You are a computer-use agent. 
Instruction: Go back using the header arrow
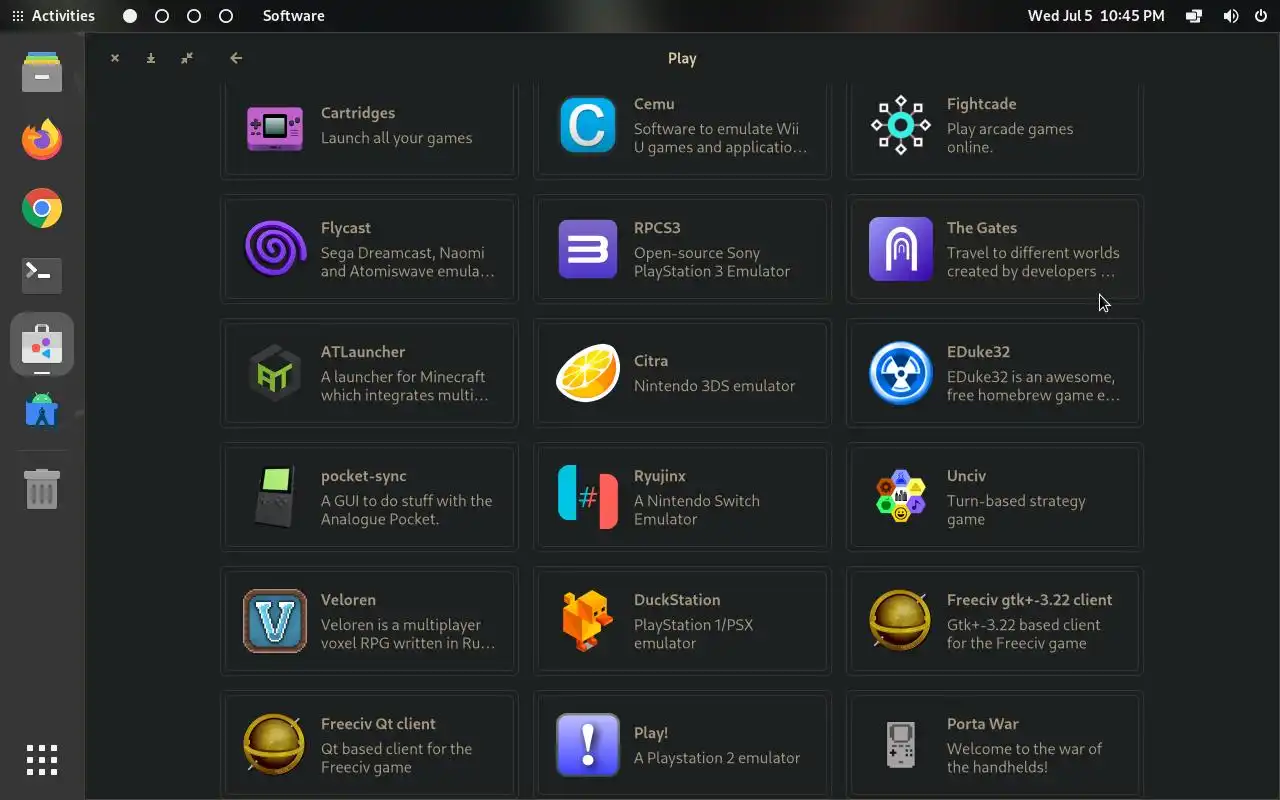[x=236, y=58]
